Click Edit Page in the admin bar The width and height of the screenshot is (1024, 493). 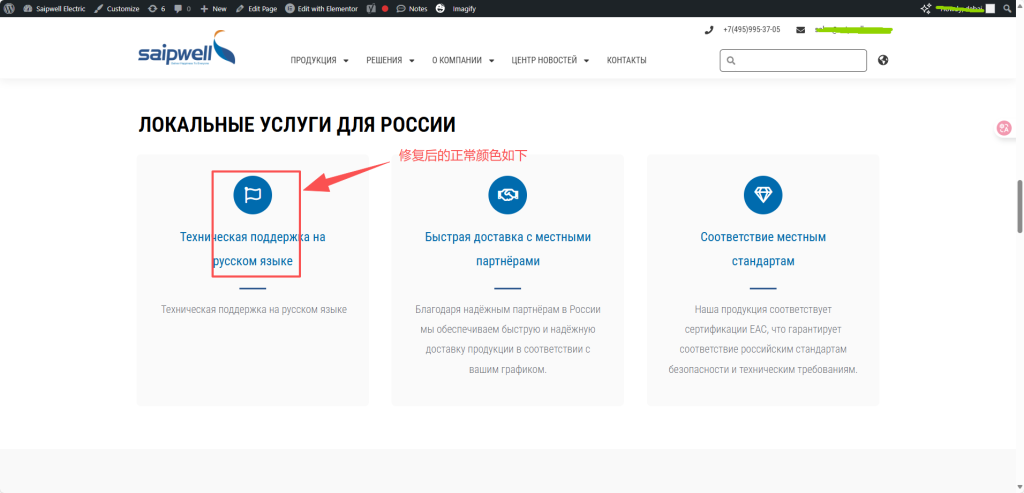[256, 8]
